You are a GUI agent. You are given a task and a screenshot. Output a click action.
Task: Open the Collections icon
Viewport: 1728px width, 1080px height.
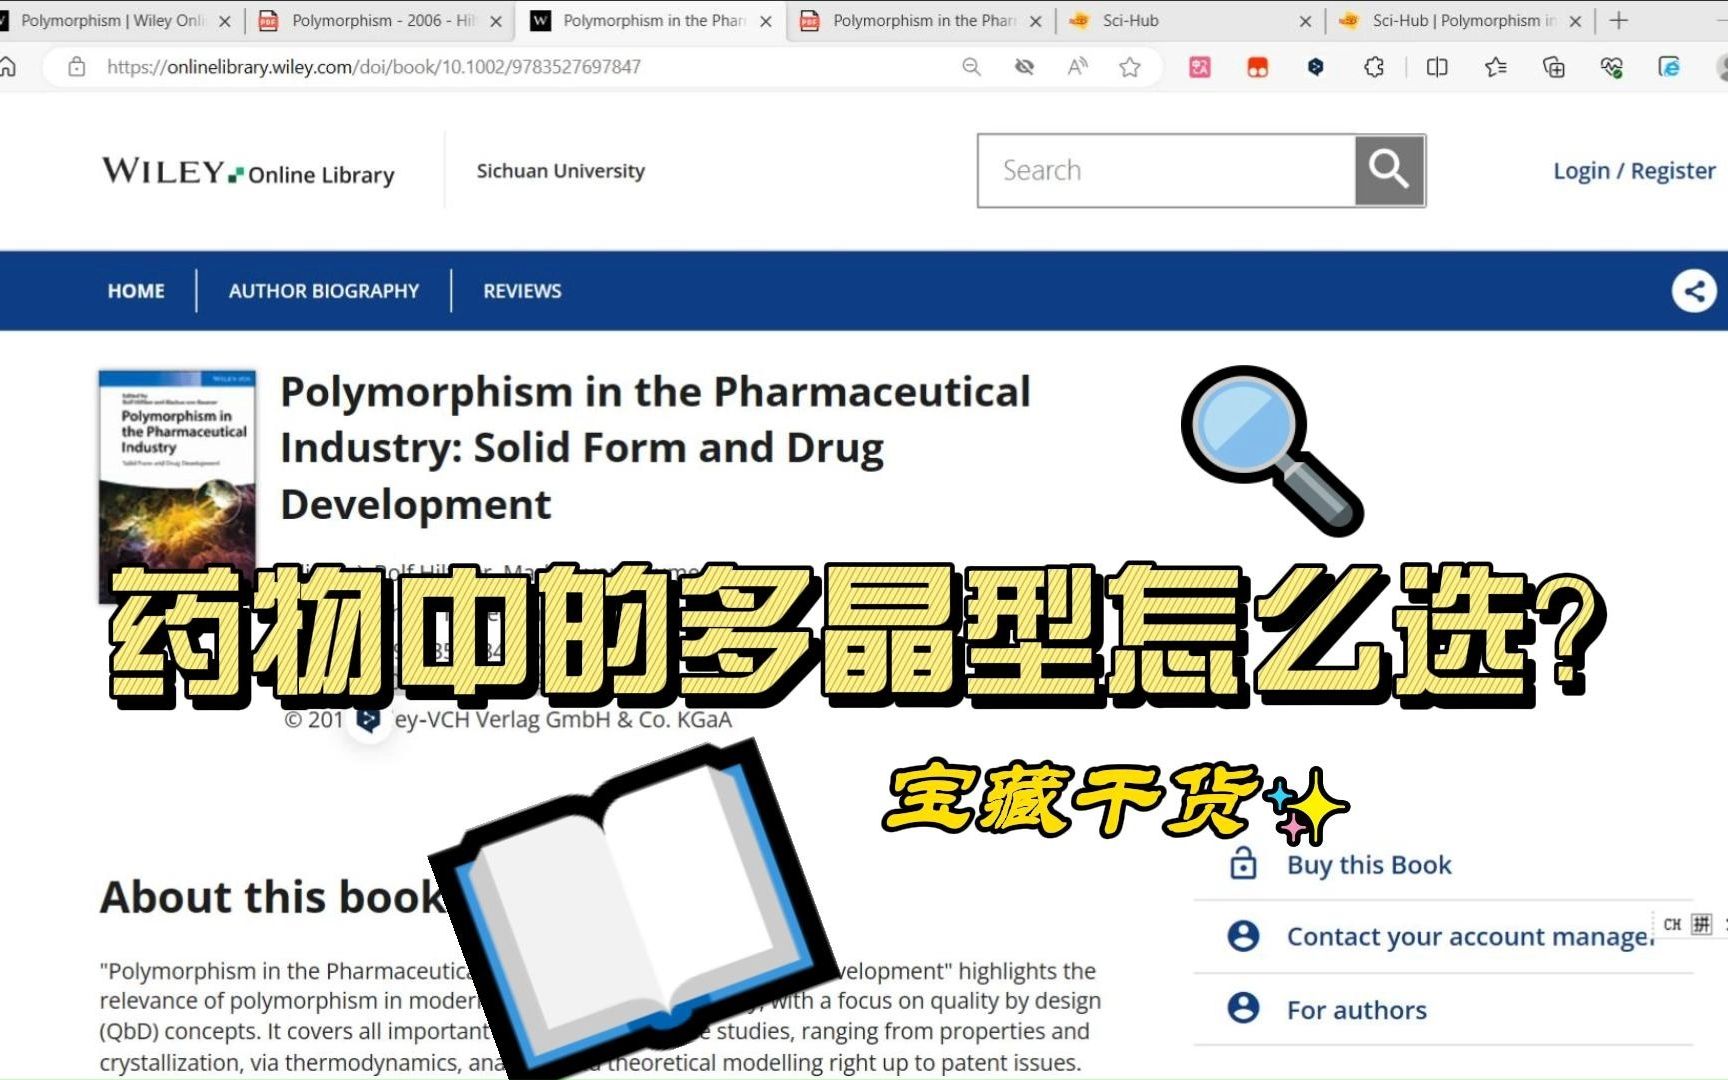click(x=1554, y=67)
